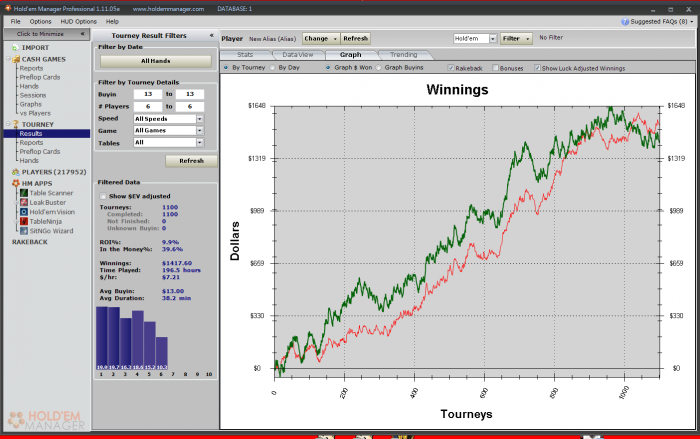This screenshot has height=439, width=700.
Task: Open TableNinja app icon
Action: coord(24,221)
